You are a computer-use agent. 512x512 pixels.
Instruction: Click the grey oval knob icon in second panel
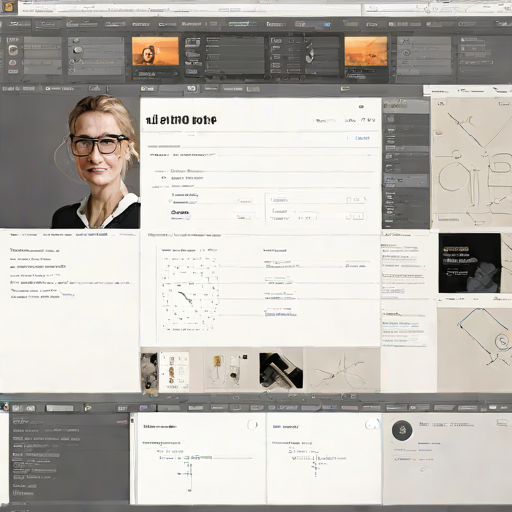click(77, 50)
